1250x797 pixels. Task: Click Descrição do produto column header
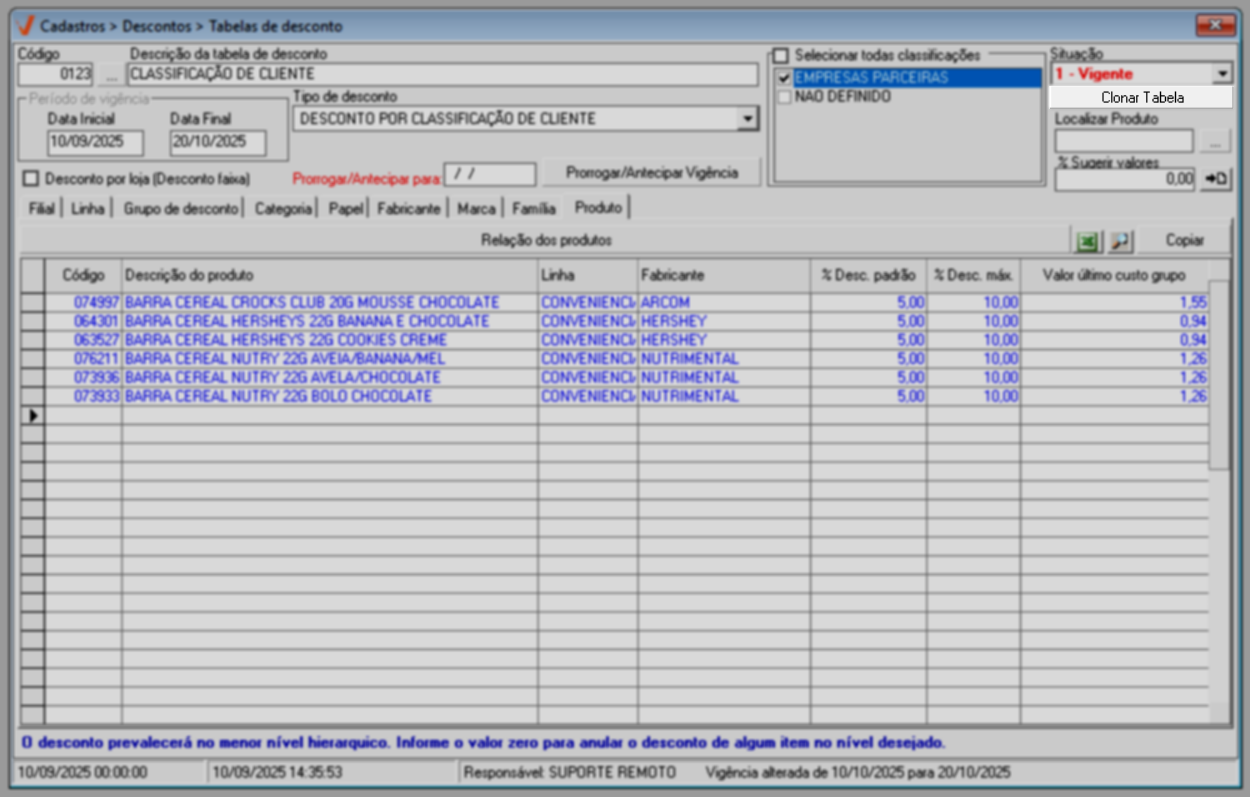click(330, 275)
